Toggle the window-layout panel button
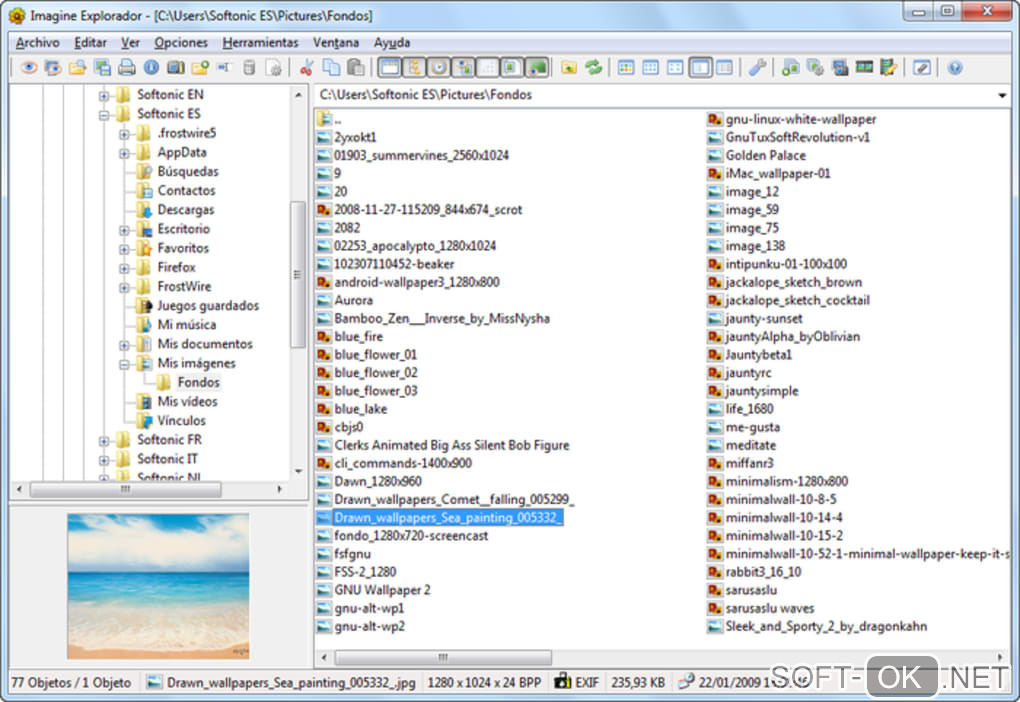The image size is (1020, 702). pos(390,68)
